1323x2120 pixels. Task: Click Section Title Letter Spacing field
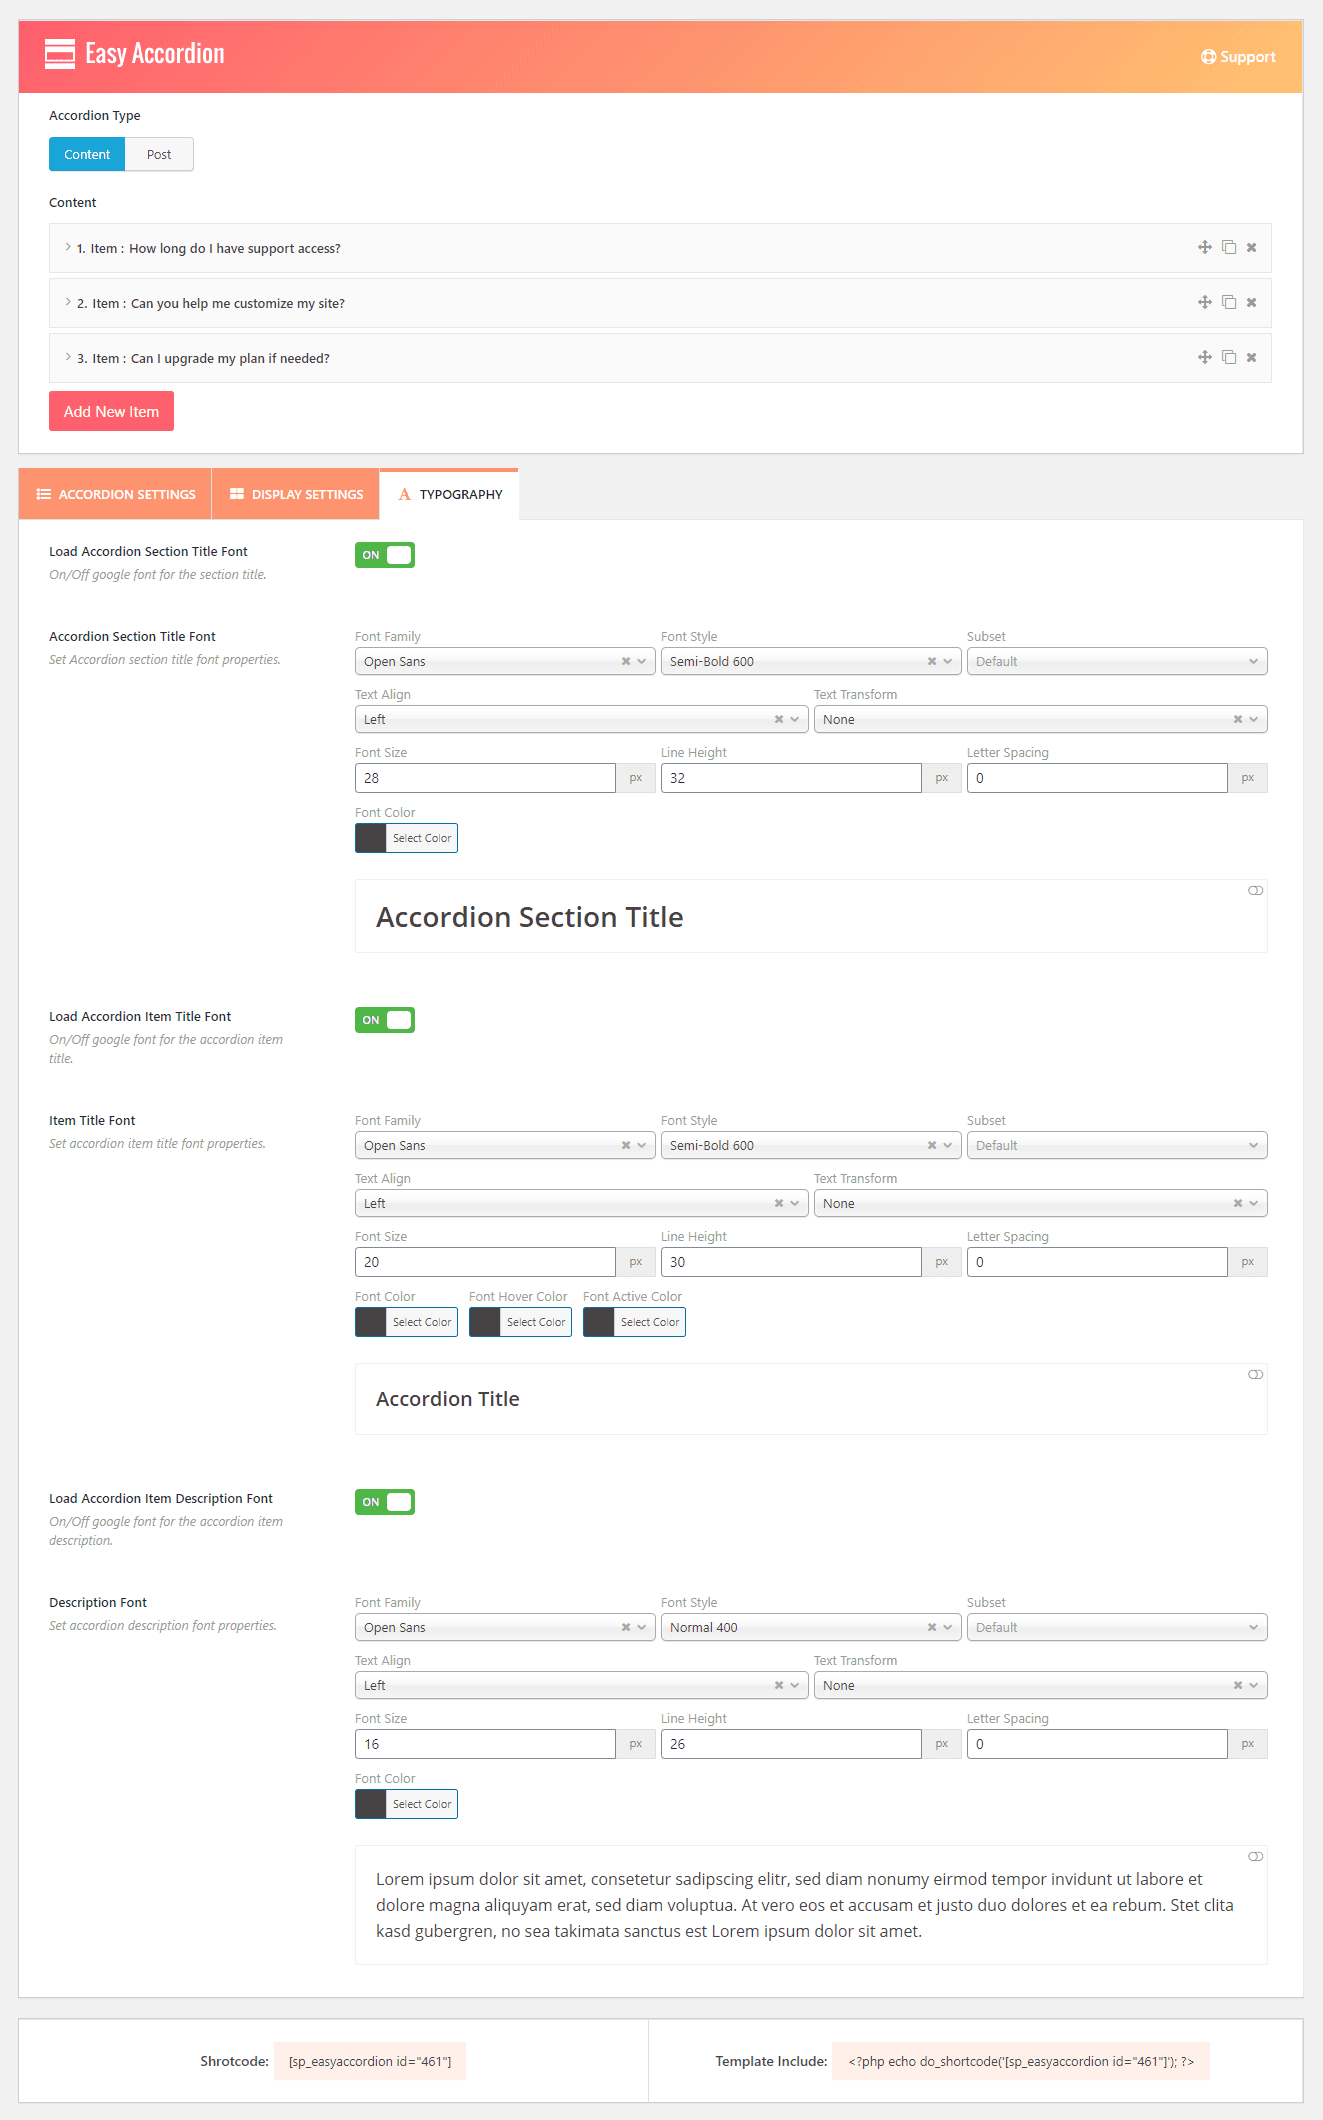click(x=1097, y=778)
